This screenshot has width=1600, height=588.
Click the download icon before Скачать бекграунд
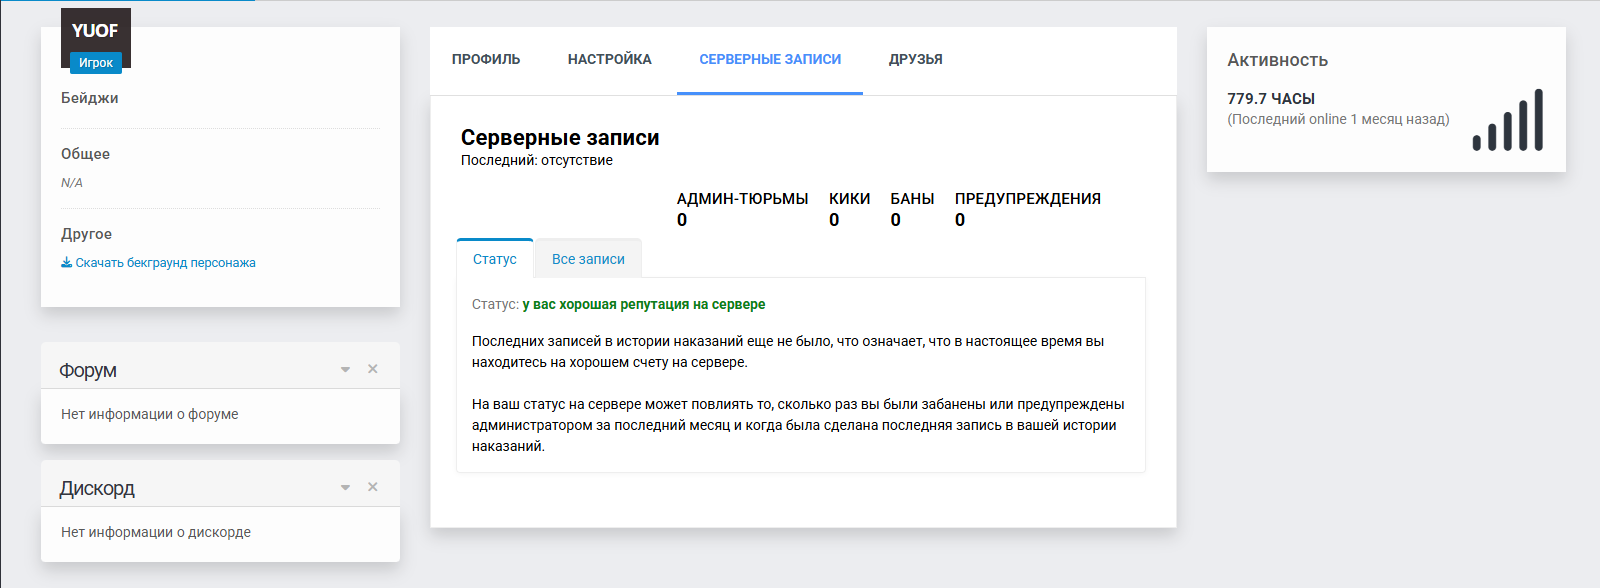pyautogui.click(x=66, y=263)
